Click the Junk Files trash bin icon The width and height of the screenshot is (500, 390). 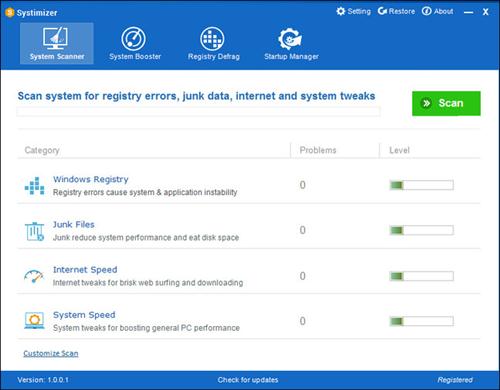point(34,231)
